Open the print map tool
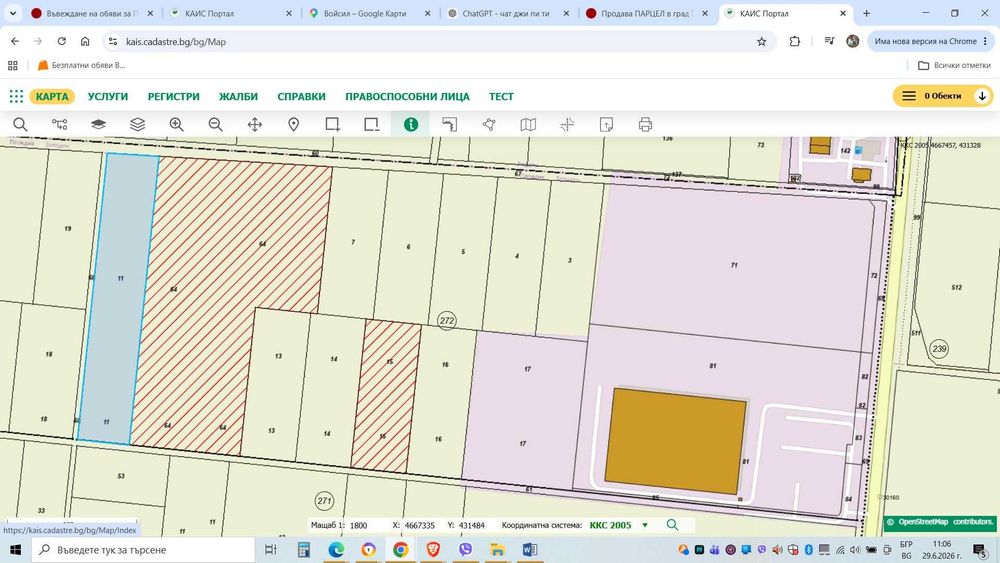This screenshot has height=563, width=1000. click(x=645, y=124)
